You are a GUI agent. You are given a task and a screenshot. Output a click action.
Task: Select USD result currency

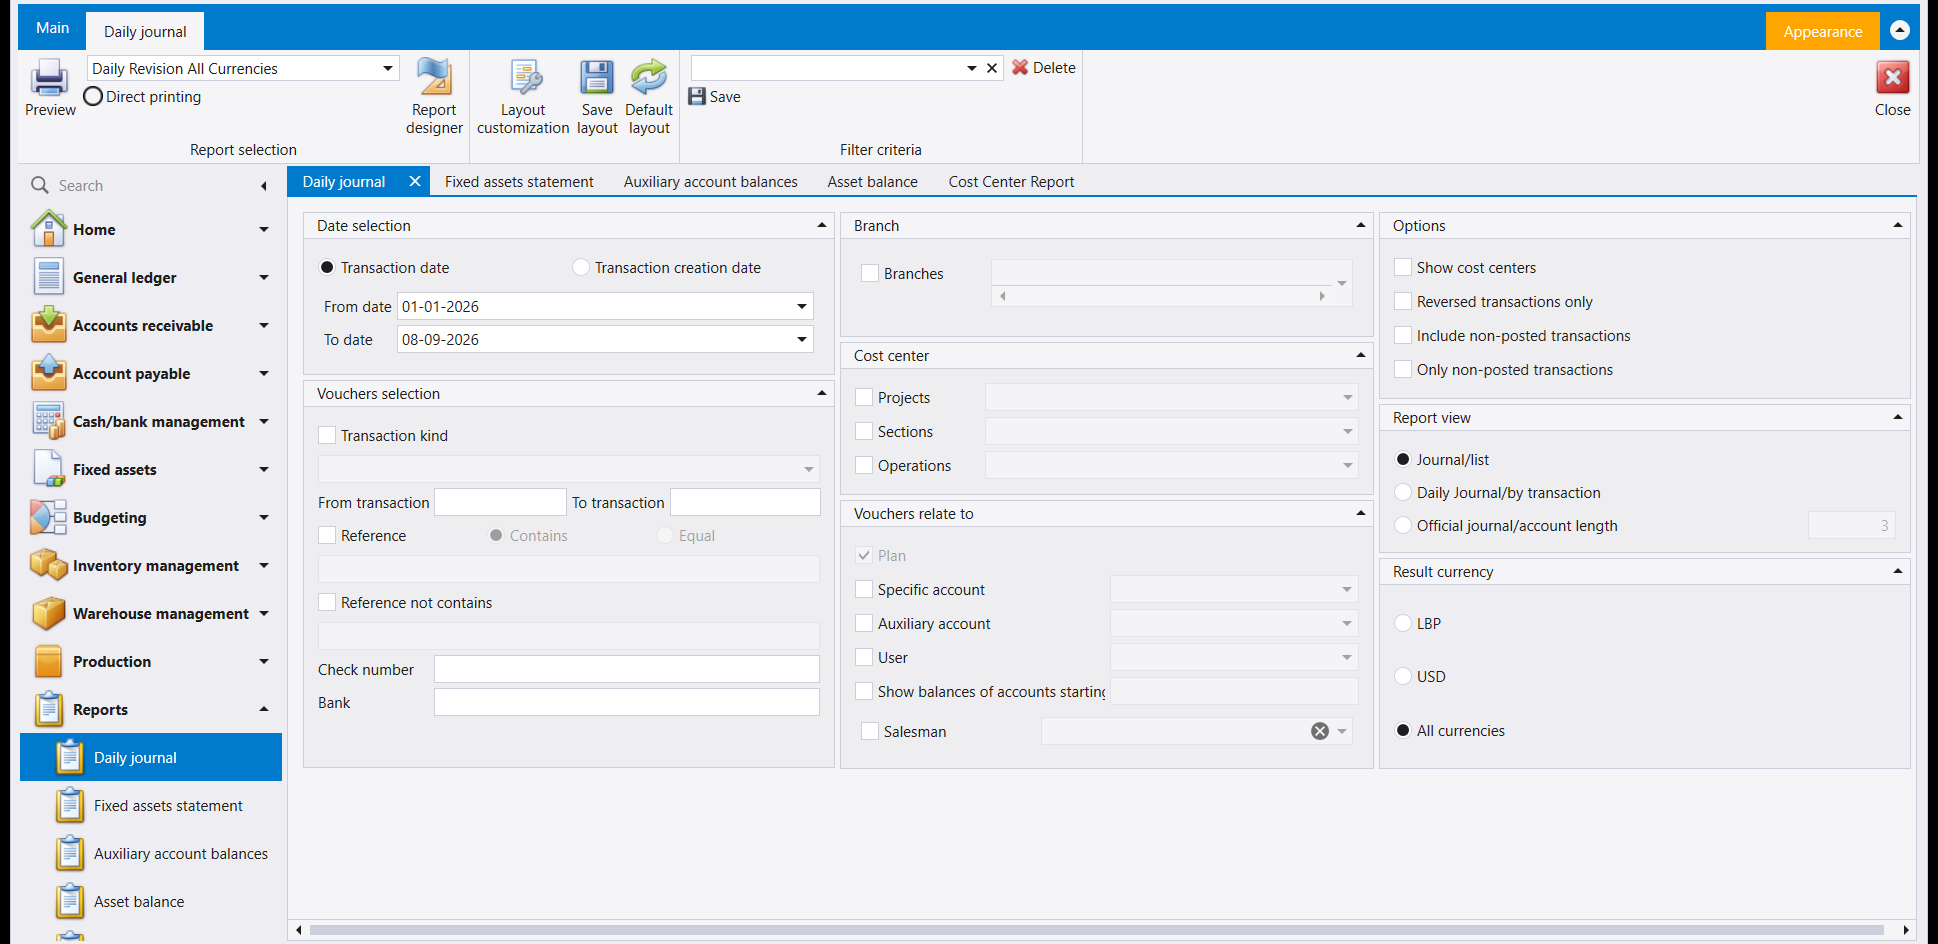tap(1403, 676)
